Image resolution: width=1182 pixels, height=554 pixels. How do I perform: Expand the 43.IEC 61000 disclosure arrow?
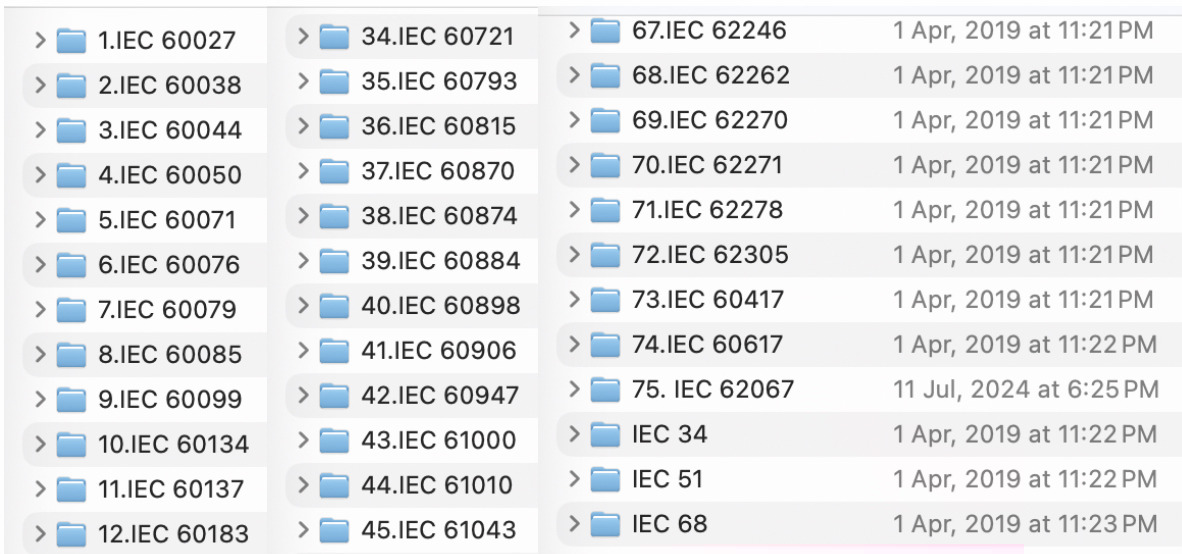[303, 440]
